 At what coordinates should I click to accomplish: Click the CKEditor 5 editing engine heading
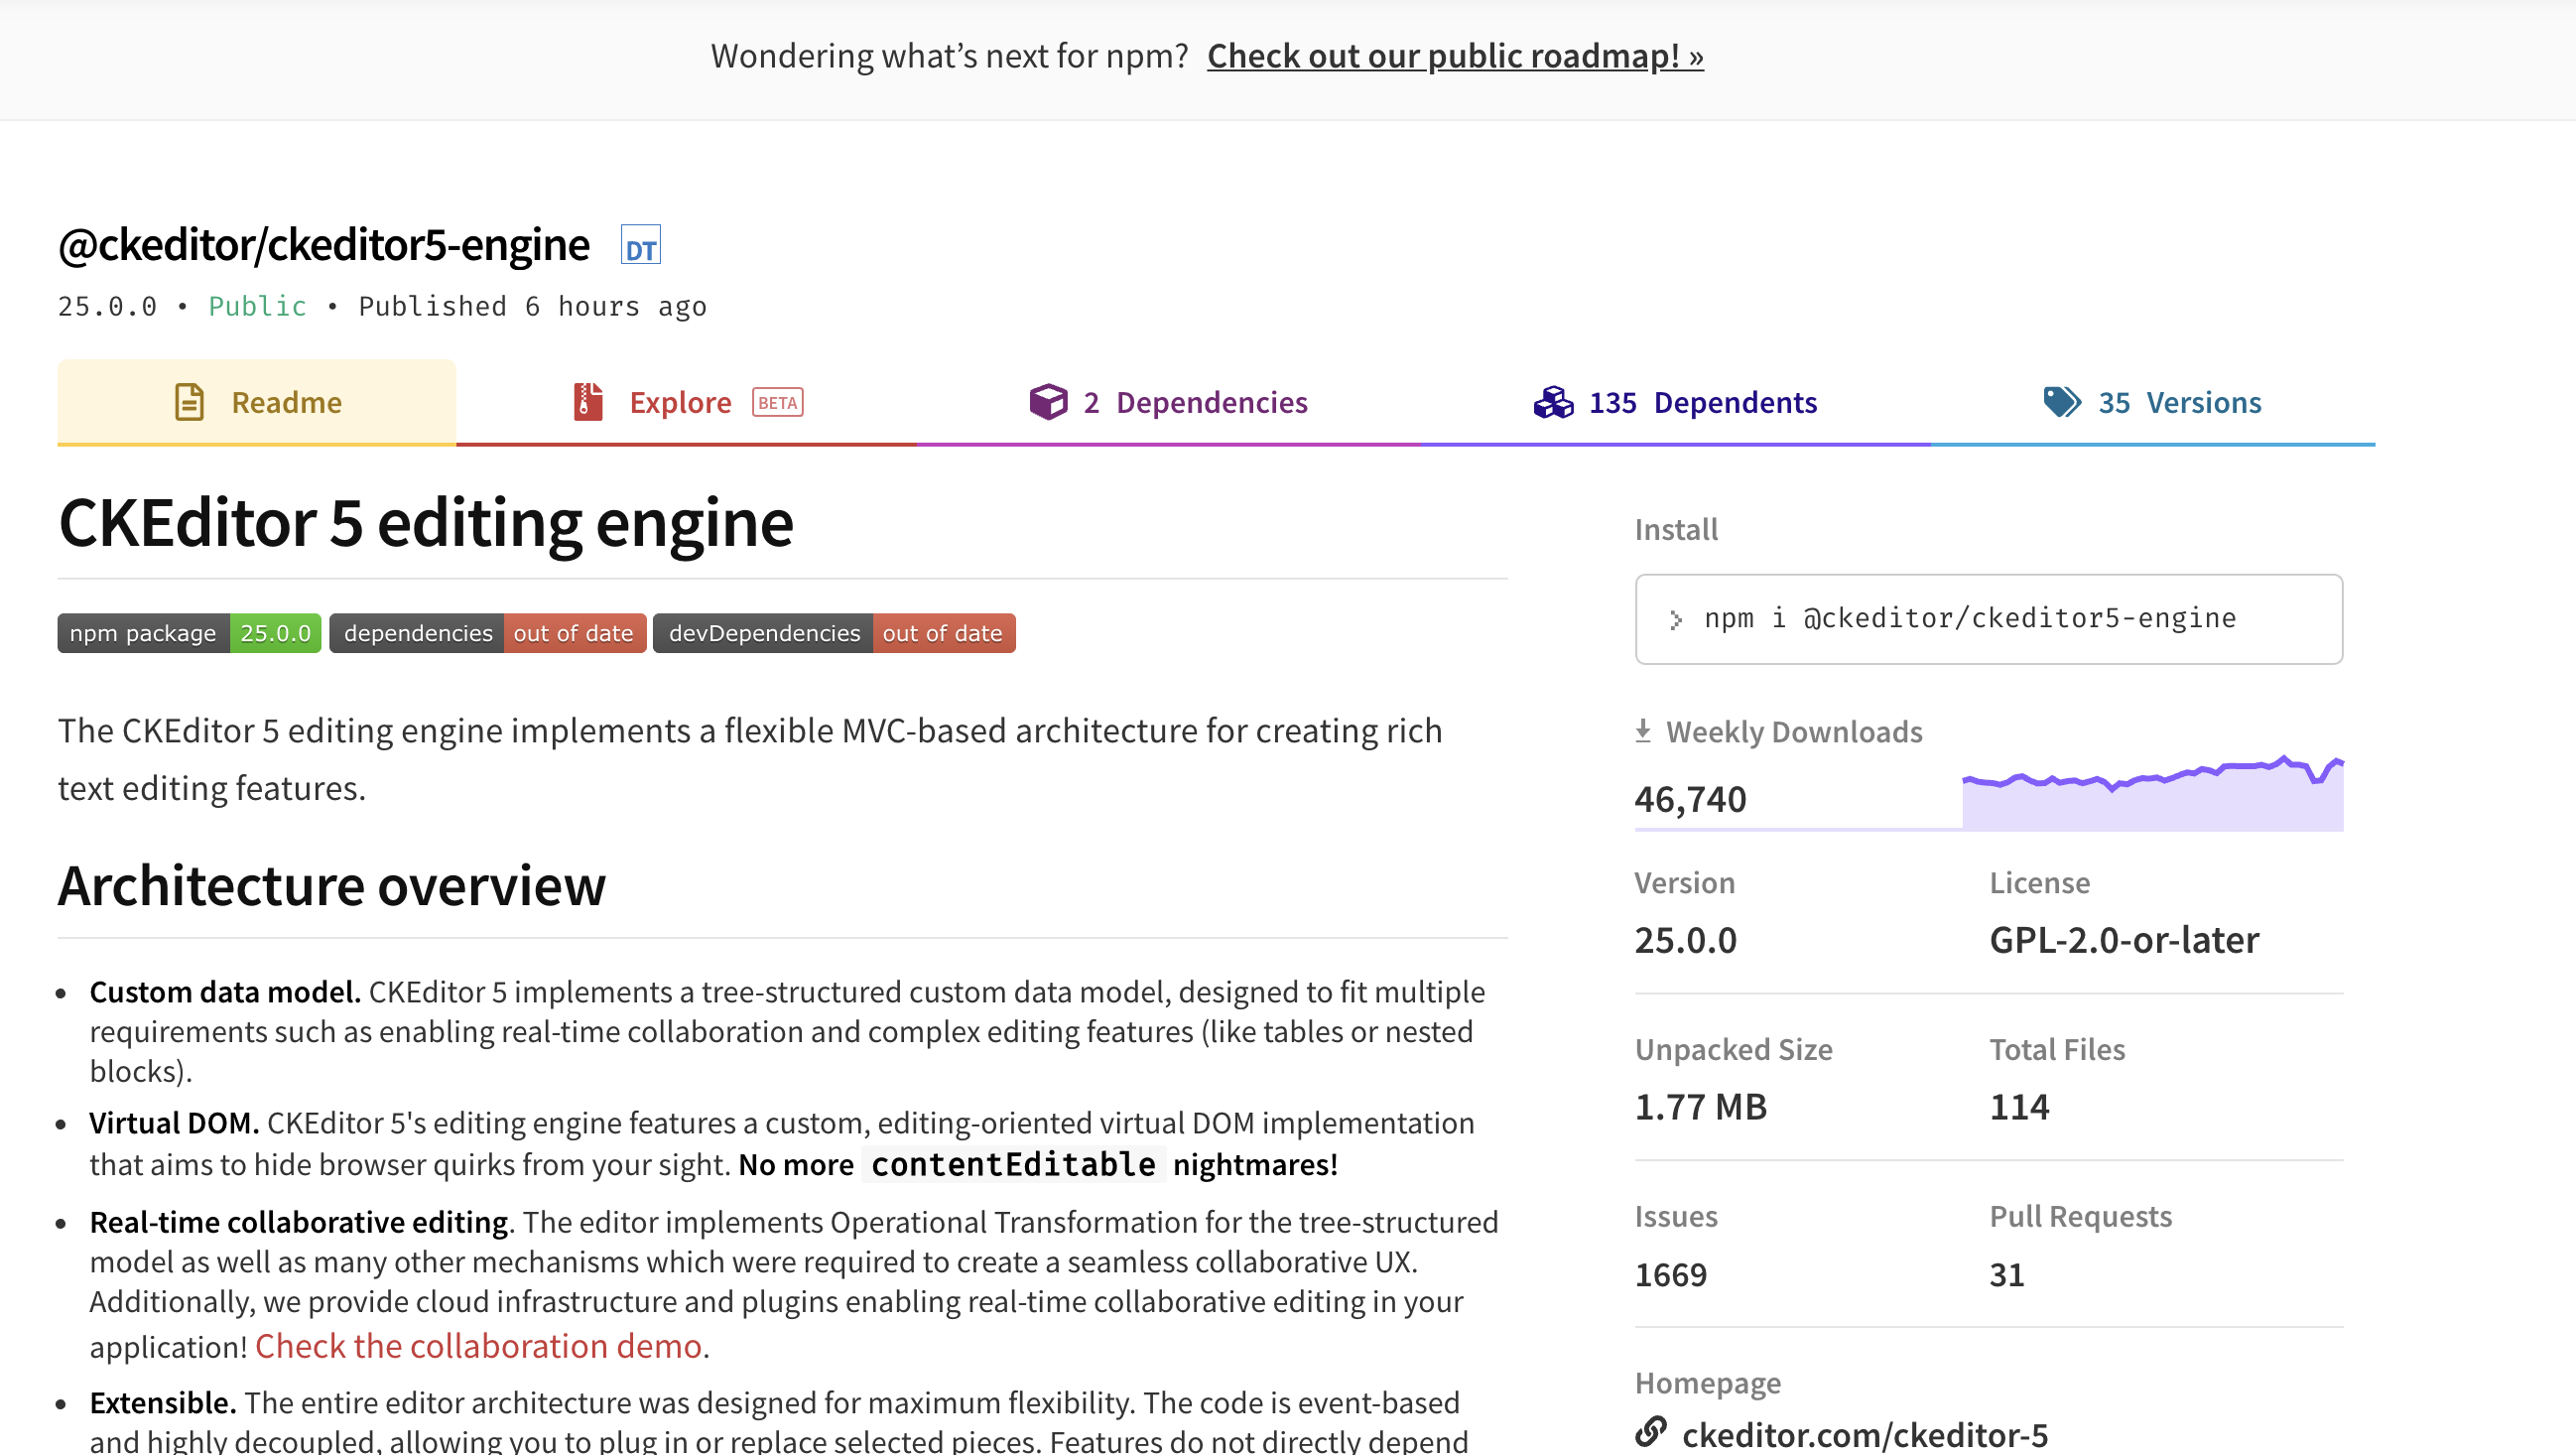pos(426,522)
